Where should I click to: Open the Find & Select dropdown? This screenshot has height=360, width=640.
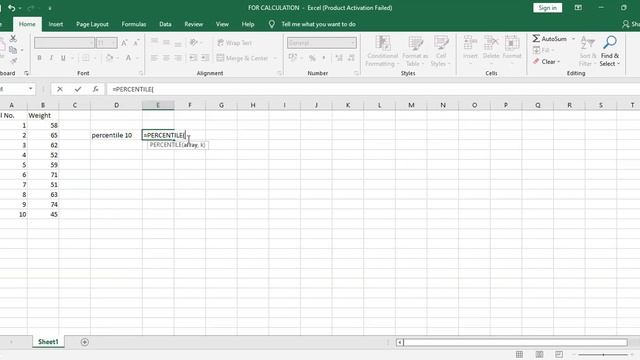point(610,51)
